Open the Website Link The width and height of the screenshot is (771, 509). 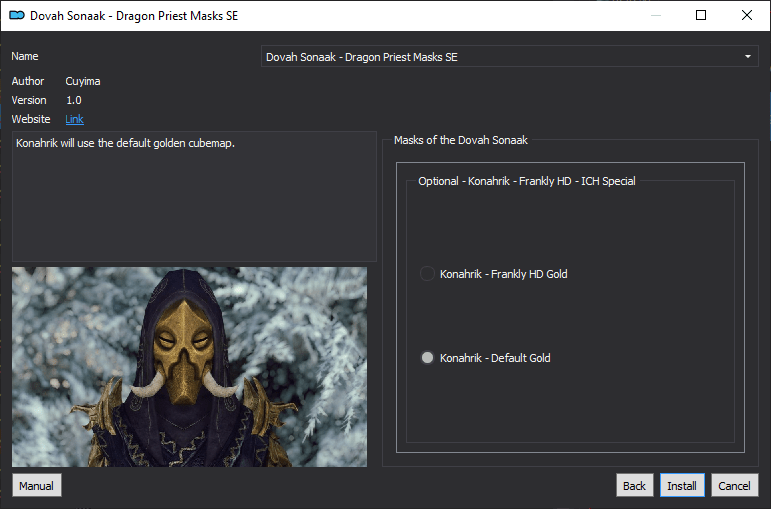74,119
